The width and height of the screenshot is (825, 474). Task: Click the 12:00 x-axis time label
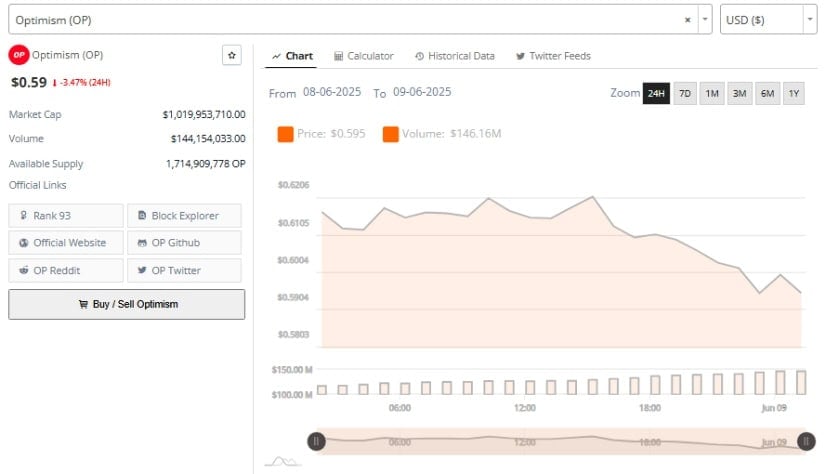coord(525,408)
